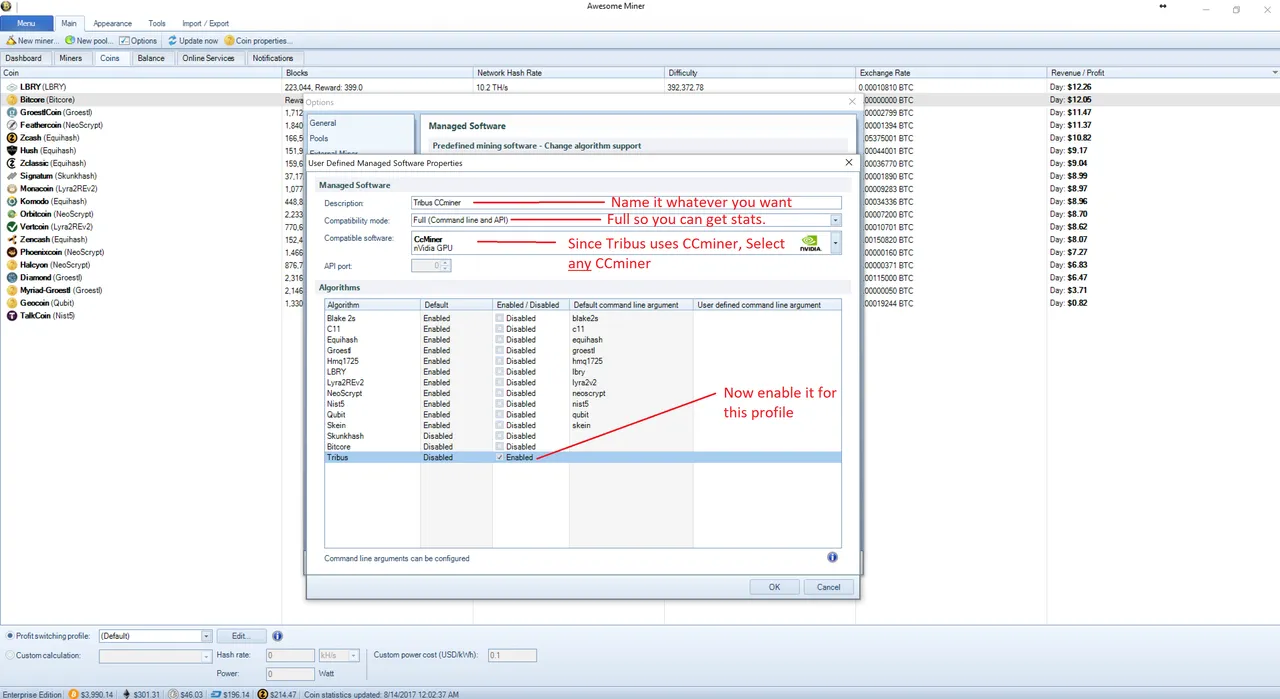Screen dimensions: 1280x699
Task: Toggle the NeoScrypt Disabled checkbox
Action: pos(500,393)
